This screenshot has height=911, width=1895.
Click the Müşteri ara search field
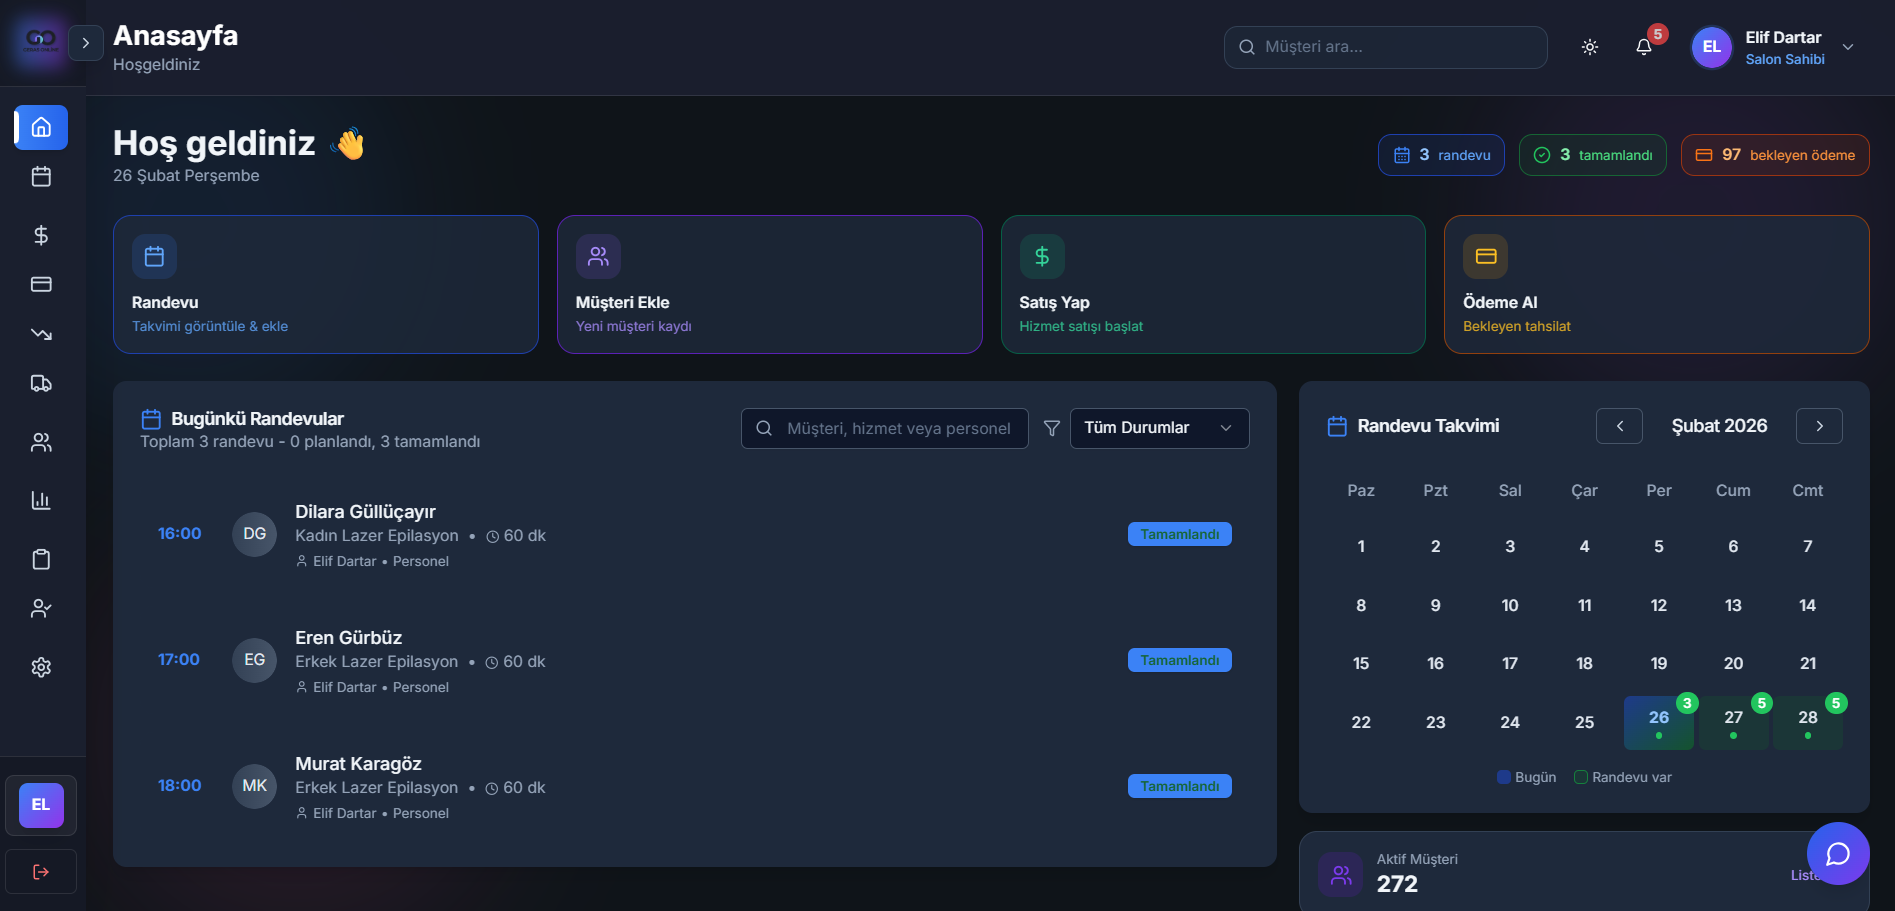[x=1385, y=47]
